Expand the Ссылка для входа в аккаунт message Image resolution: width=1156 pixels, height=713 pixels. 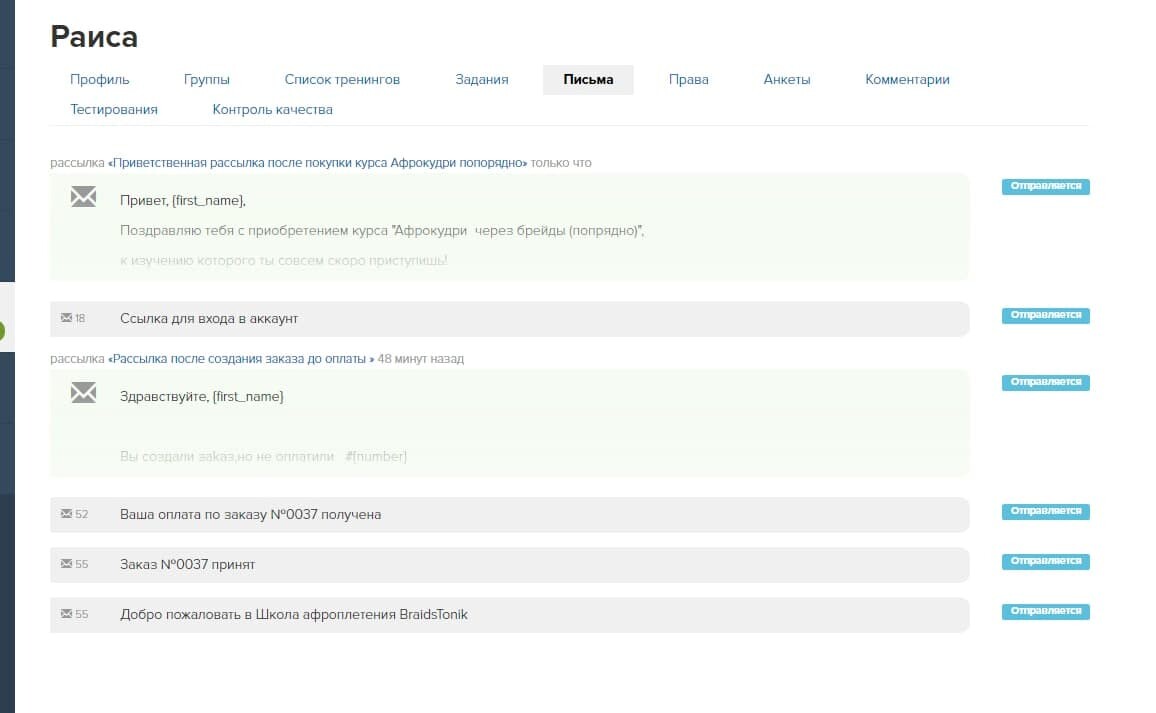point(209,319)
